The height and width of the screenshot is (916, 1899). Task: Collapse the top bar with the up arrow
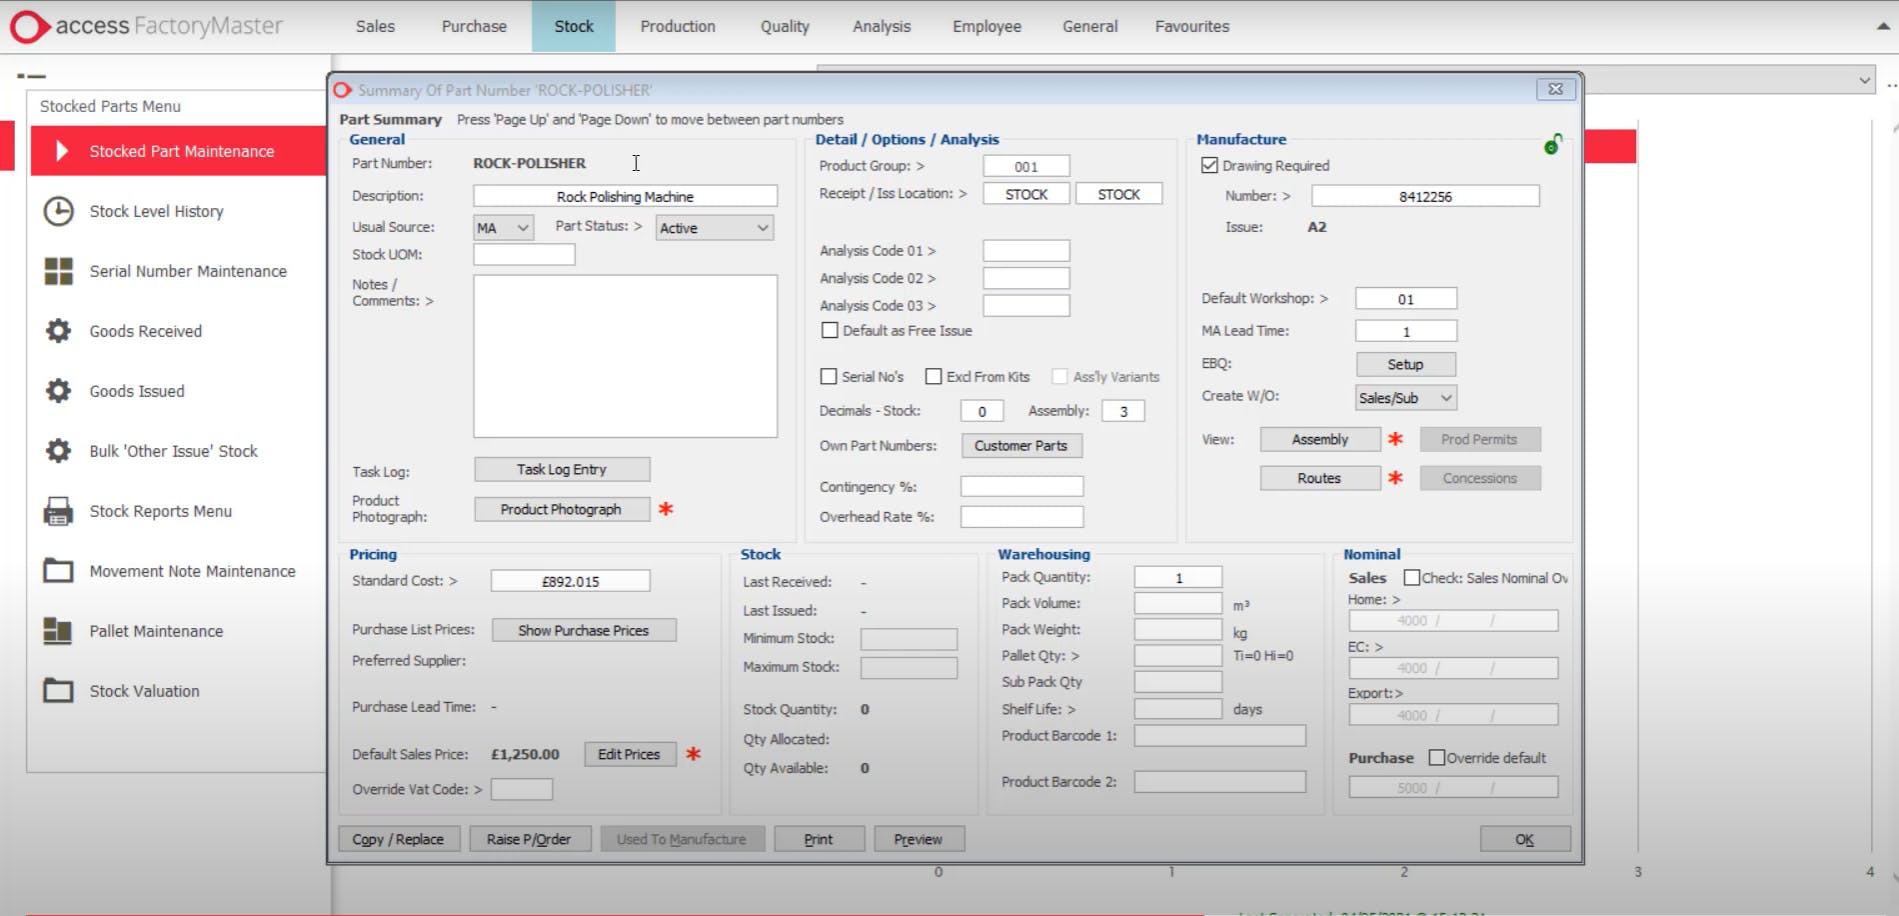(x=1883, y=26)
